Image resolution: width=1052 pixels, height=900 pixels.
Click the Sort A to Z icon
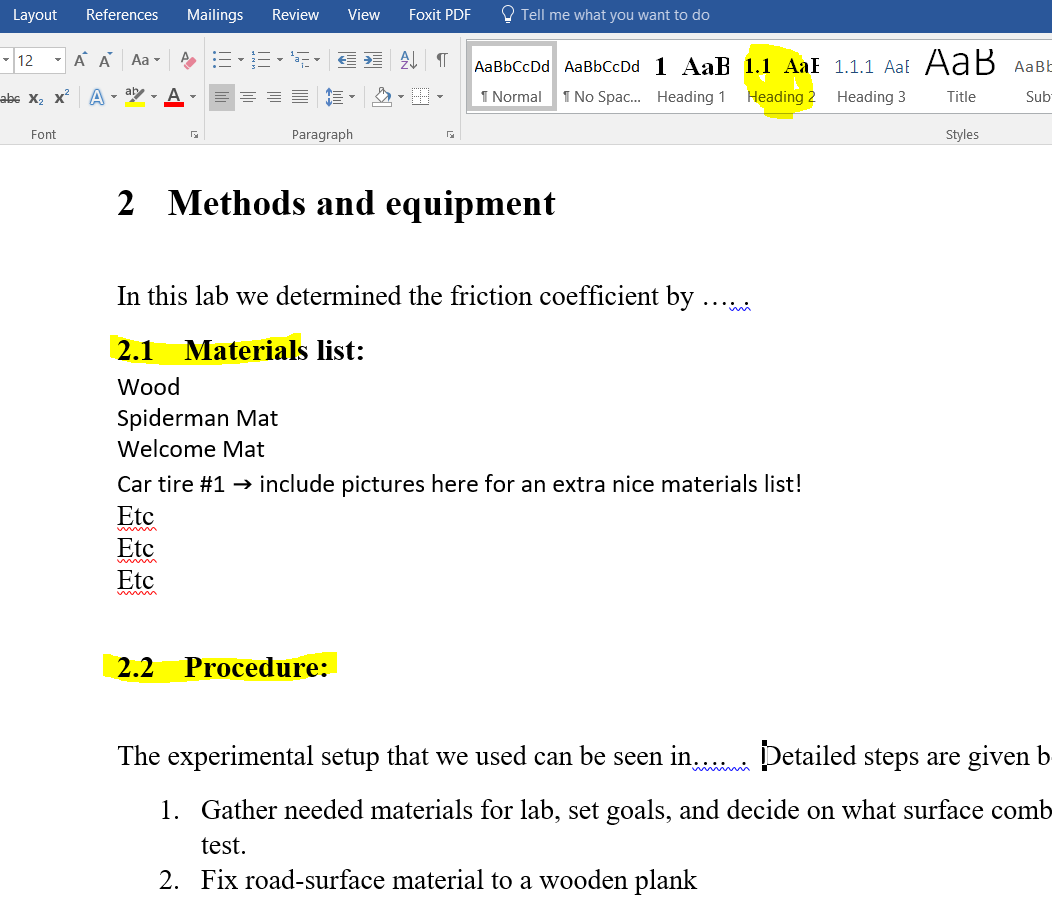[x=409, y=60]
